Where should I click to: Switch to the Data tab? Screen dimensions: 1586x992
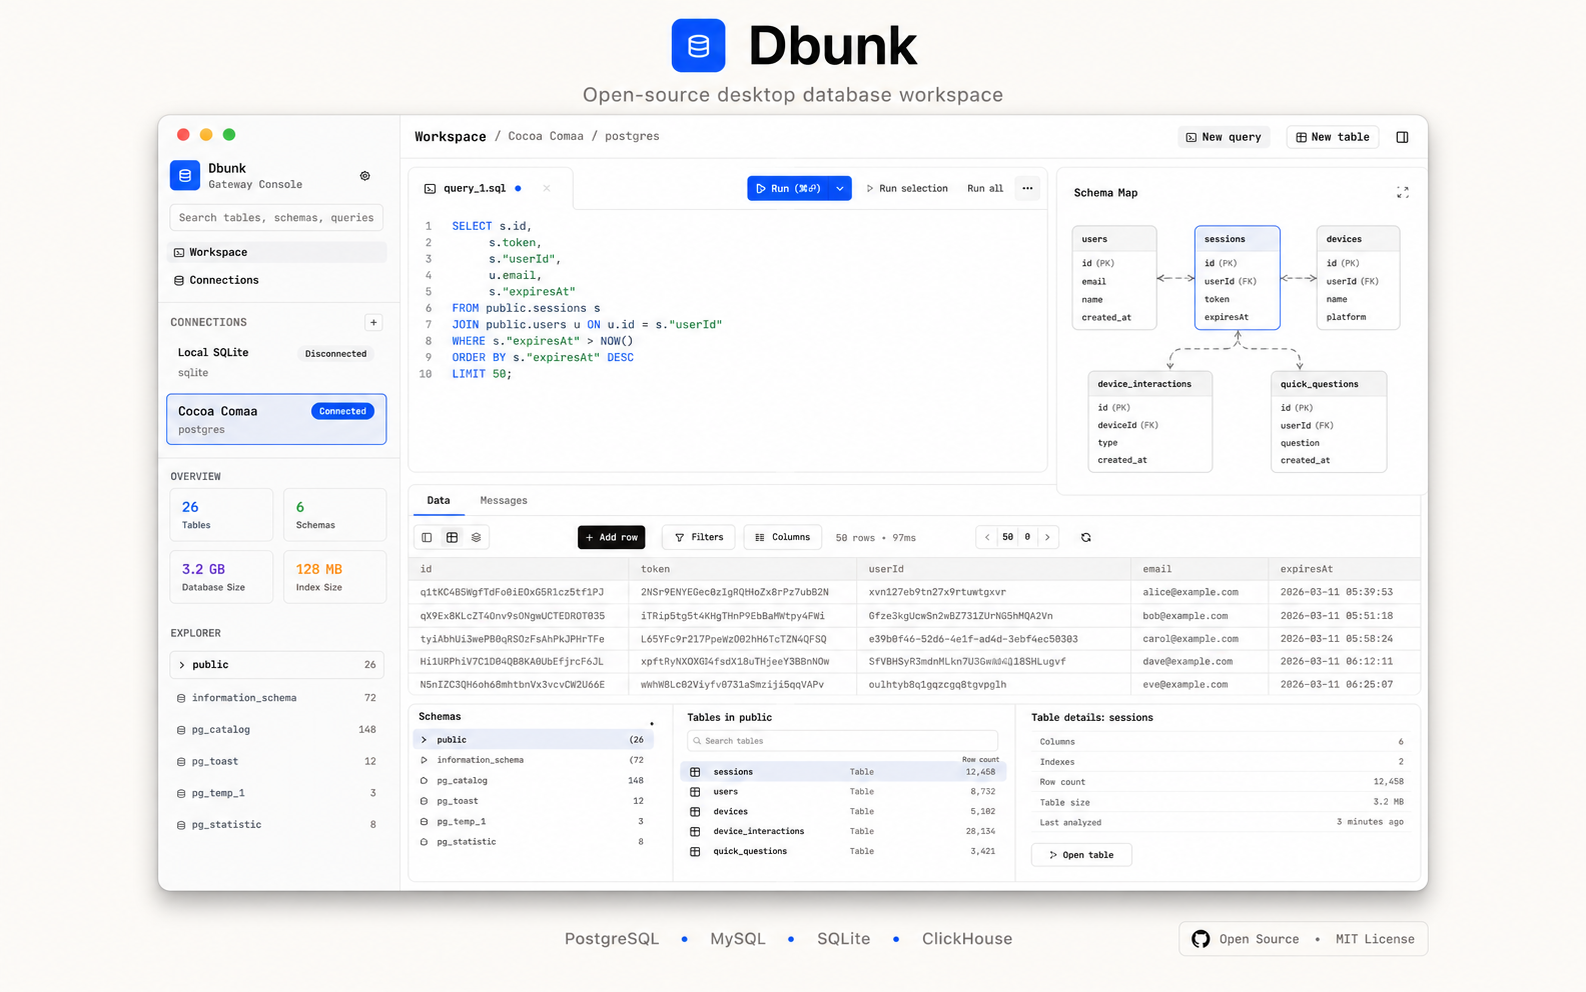pyautogui.click(x=438, y=500)
